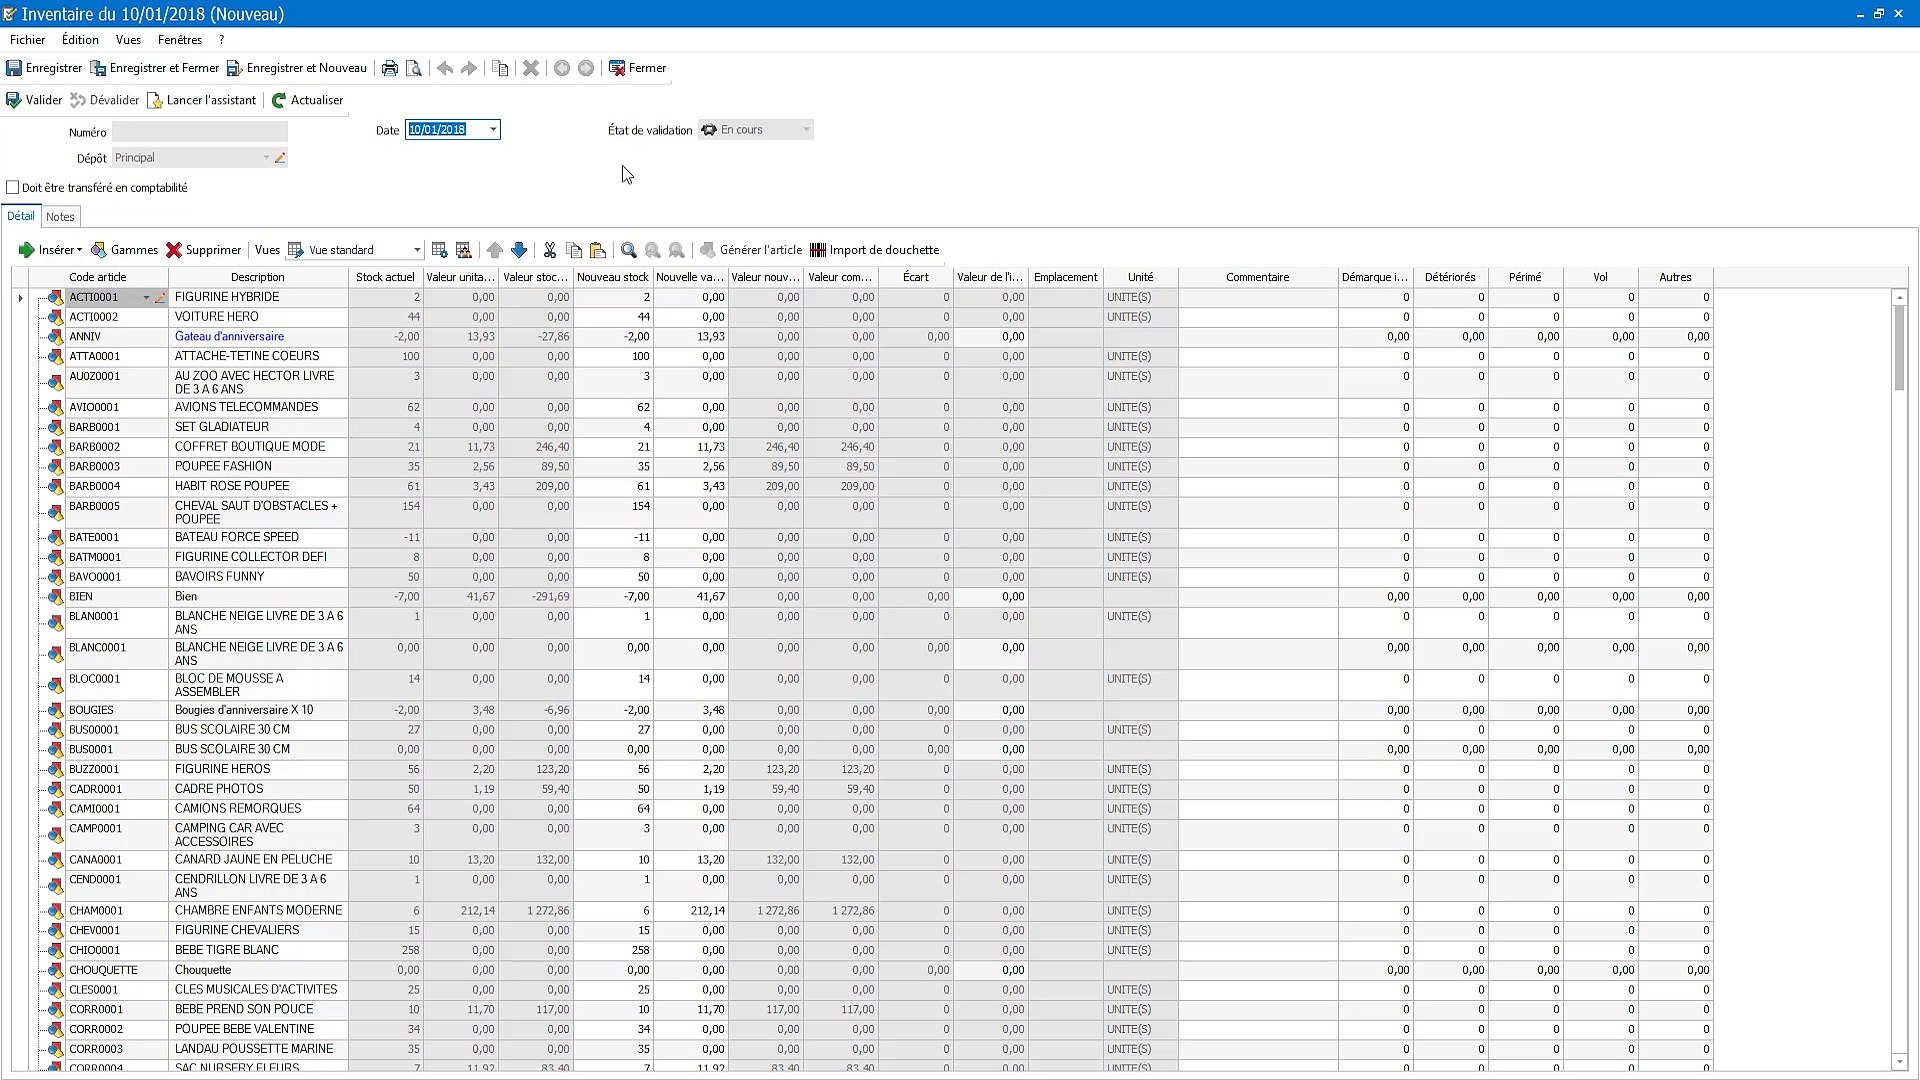The image size is (1920, 1080).
Task: Open the Date dropdown calendar arrow
Action: pos(493,129)
